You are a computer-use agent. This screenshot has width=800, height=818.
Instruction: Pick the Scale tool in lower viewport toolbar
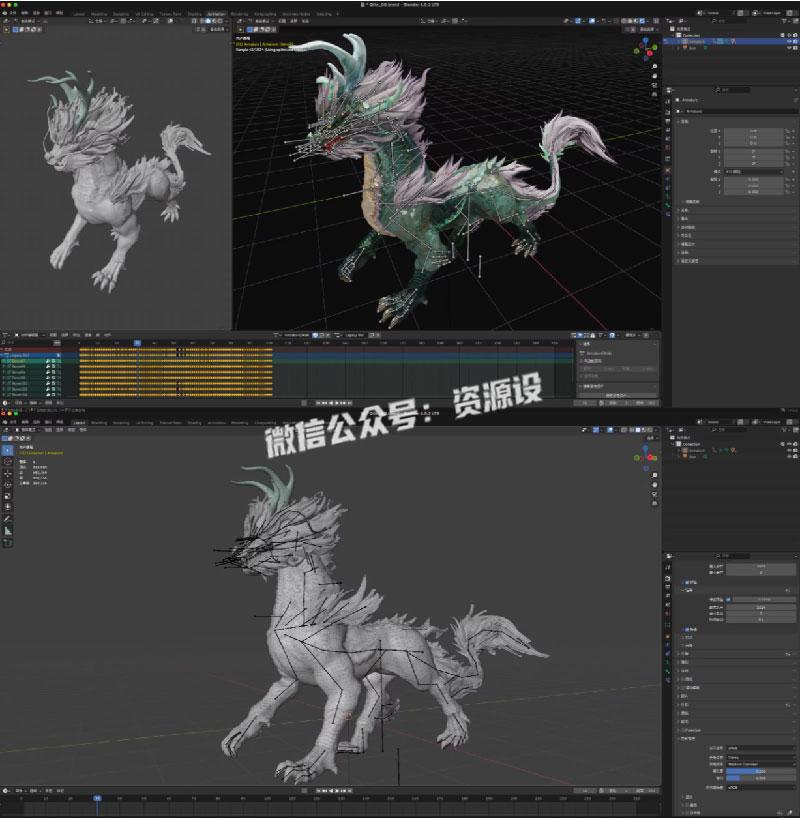(7, 496)
